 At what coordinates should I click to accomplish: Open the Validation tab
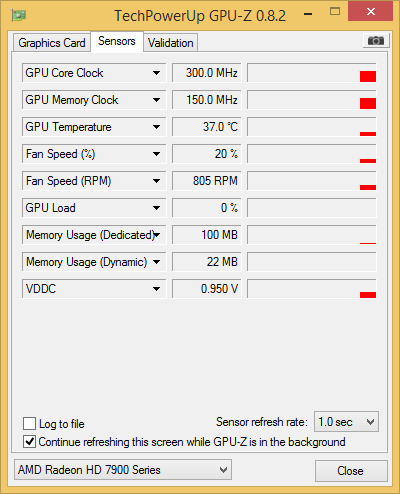171,43
